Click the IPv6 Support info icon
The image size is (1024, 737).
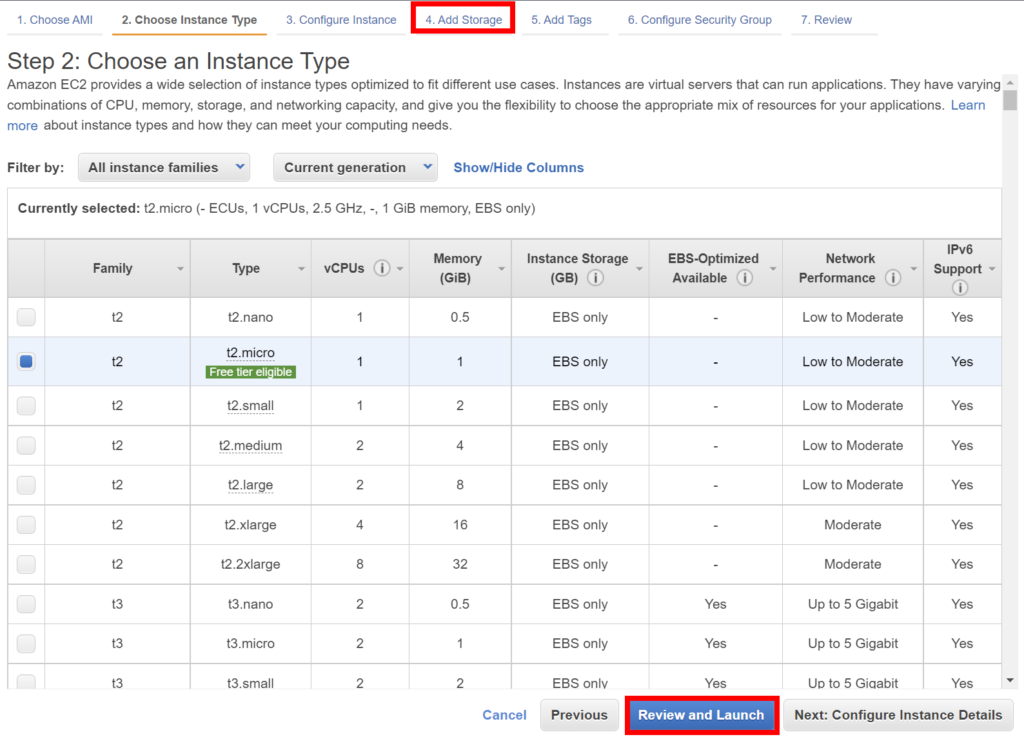[959, 287]
